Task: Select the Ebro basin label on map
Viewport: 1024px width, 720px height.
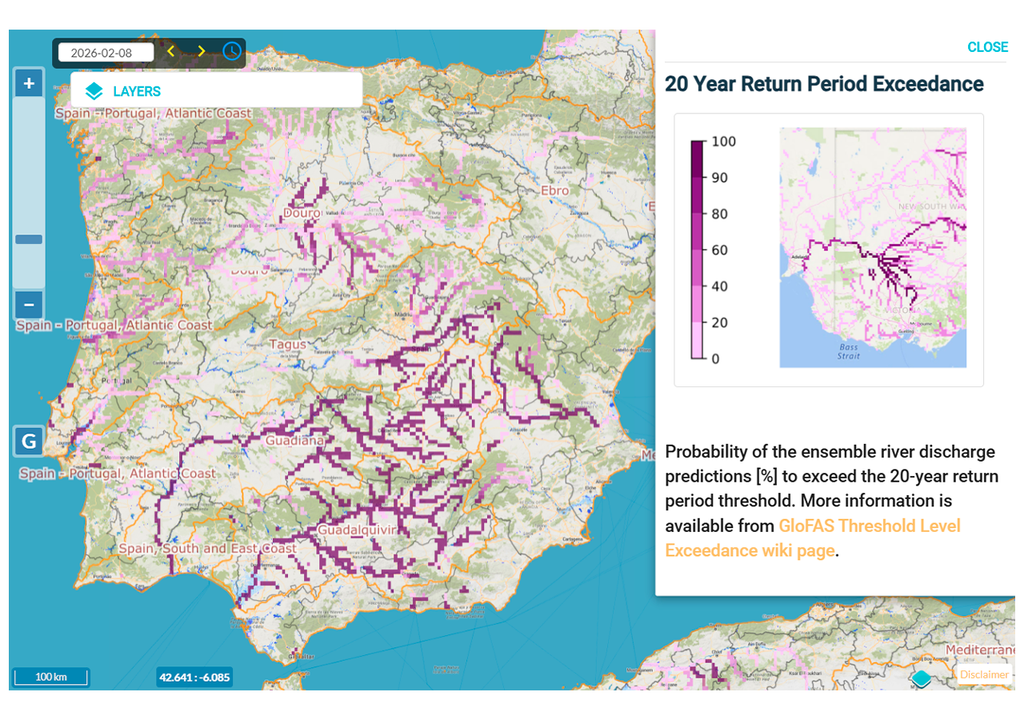Action: [554, 190]
